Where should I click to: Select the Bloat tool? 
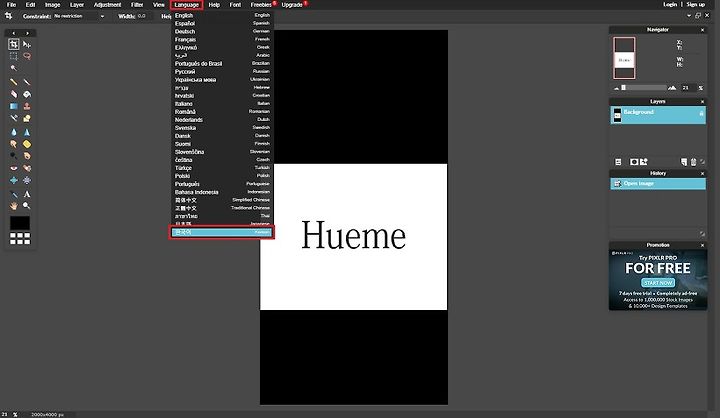(13, 180)
